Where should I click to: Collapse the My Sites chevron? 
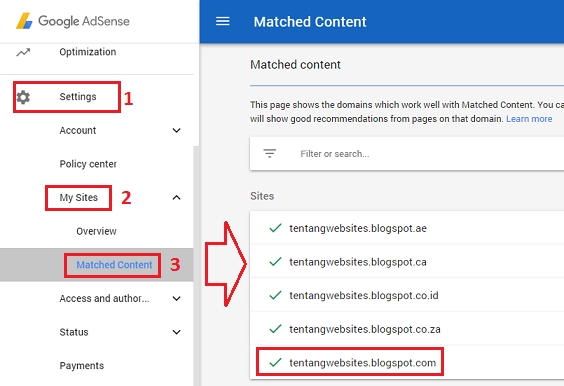[x=176, y=197]
